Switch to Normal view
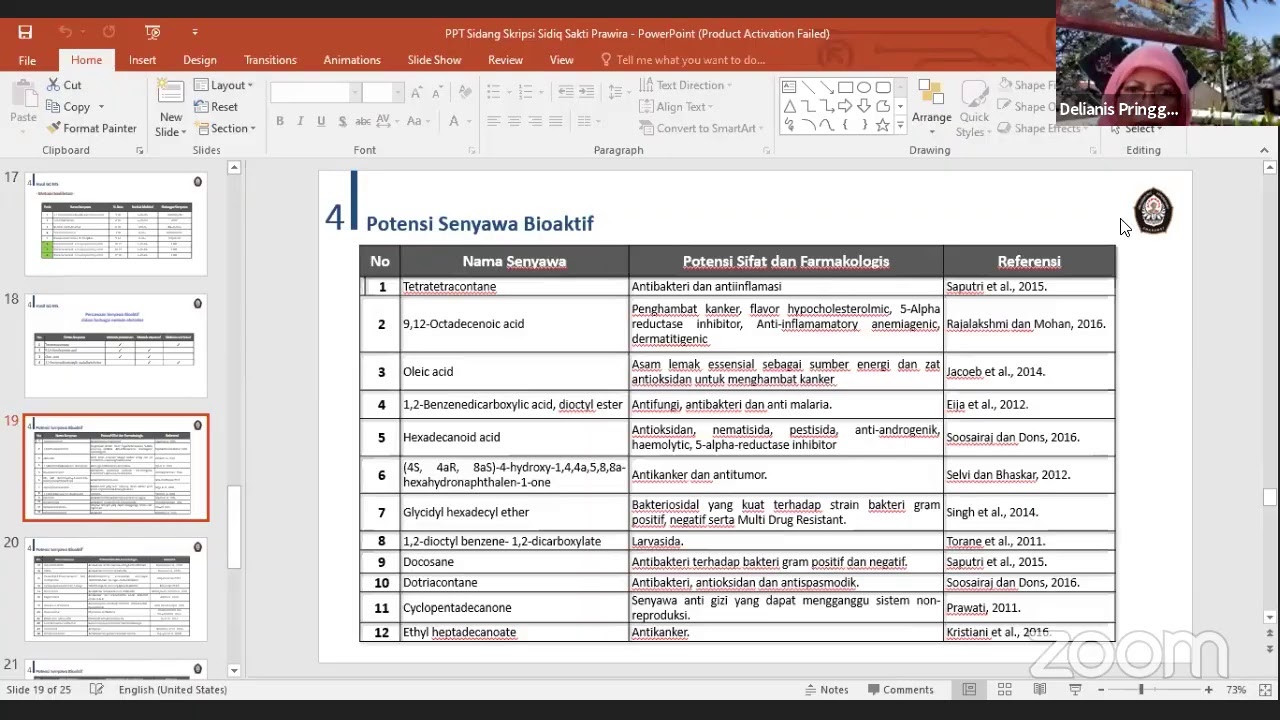 [x=969, y=690]
